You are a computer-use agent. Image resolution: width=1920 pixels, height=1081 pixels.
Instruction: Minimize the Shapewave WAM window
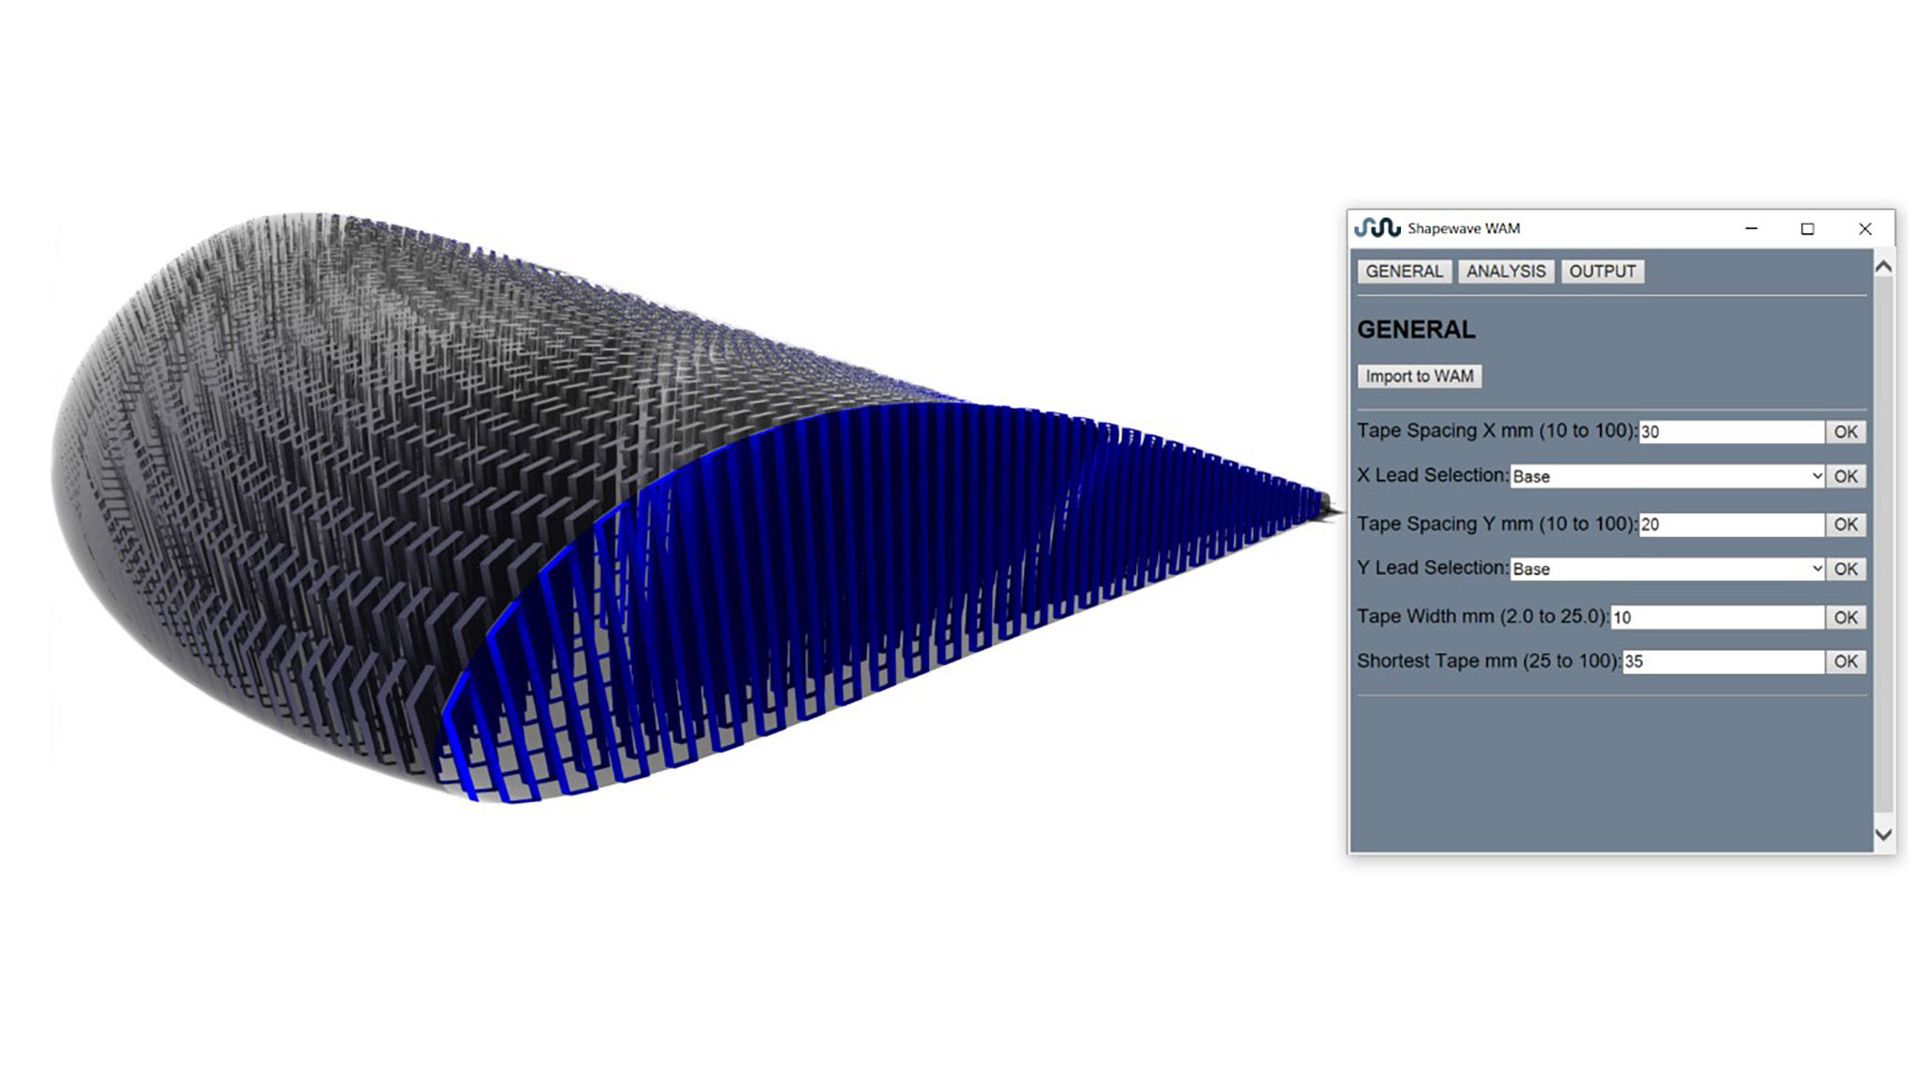1751,229
